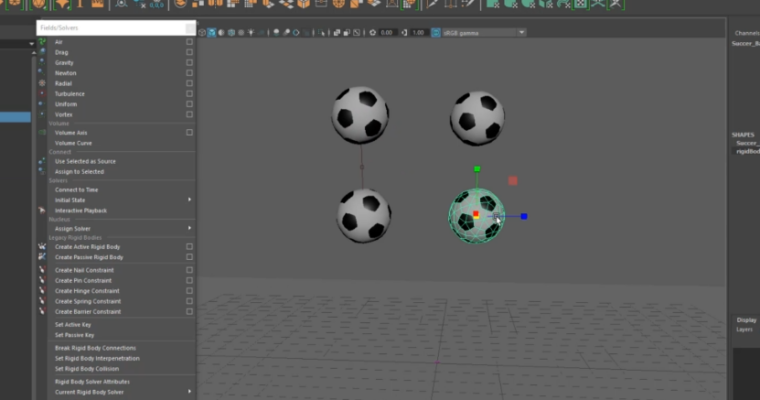Click the Create Barrier Constraint icon
The image size is (760, 400).
tap(42, 311)
